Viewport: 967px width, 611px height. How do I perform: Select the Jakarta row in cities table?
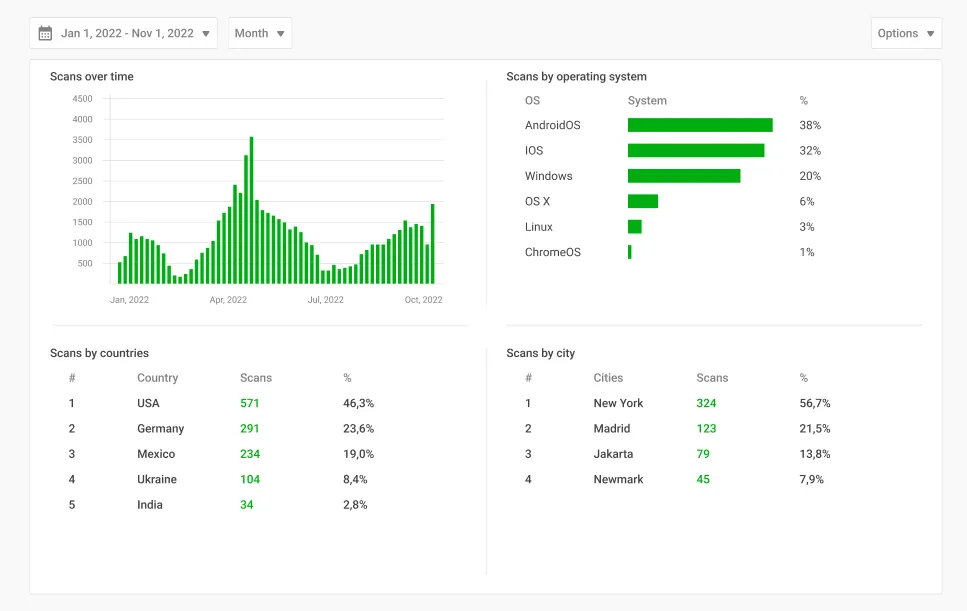[x=613, y=454]
